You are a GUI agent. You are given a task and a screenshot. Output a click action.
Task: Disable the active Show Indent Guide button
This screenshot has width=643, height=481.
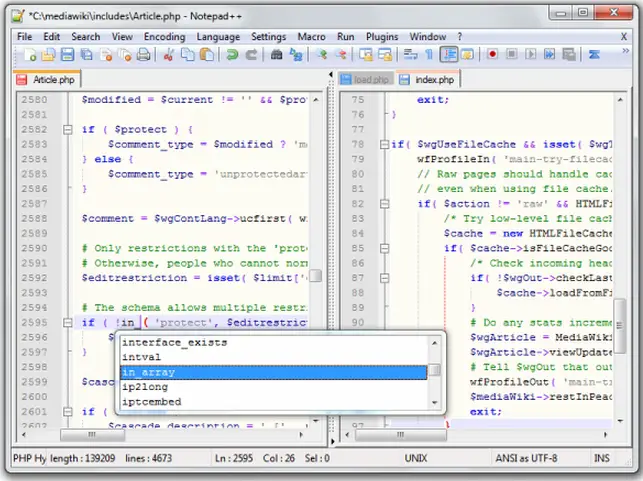(449, 55)
